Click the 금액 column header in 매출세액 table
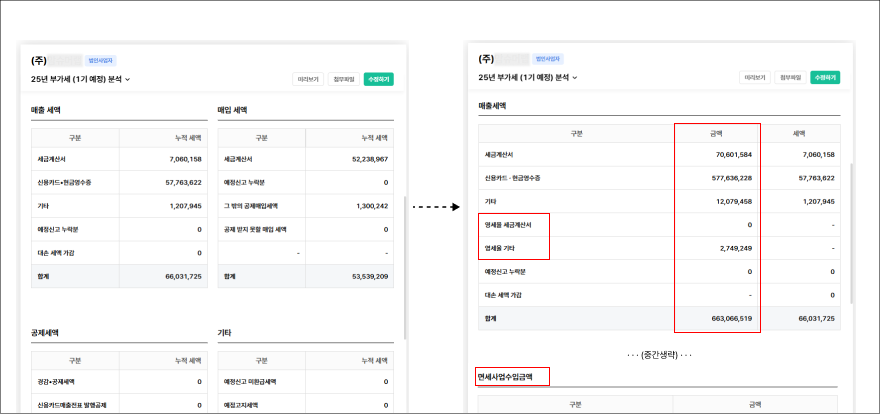 [716, 133]
